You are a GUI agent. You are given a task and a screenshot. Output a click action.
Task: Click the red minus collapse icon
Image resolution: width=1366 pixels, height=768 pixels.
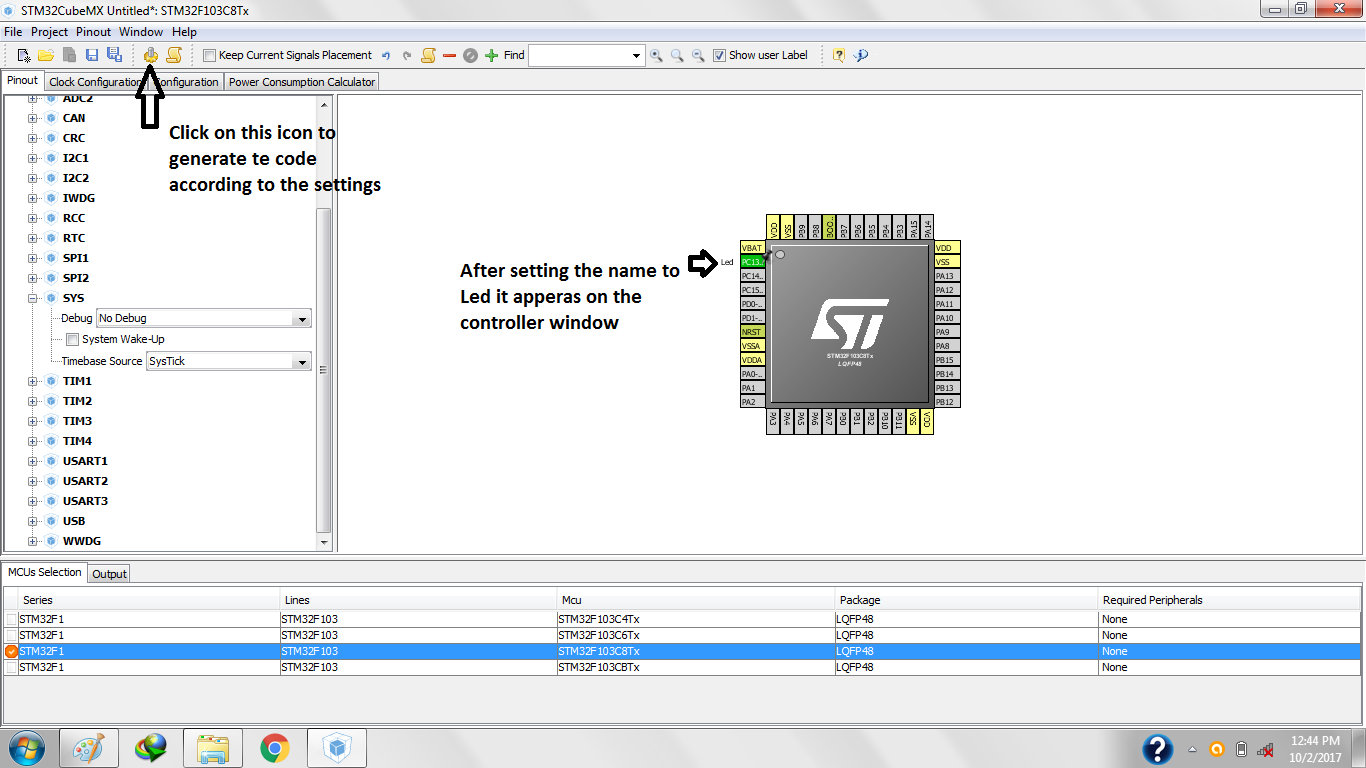tap(449, 55)
